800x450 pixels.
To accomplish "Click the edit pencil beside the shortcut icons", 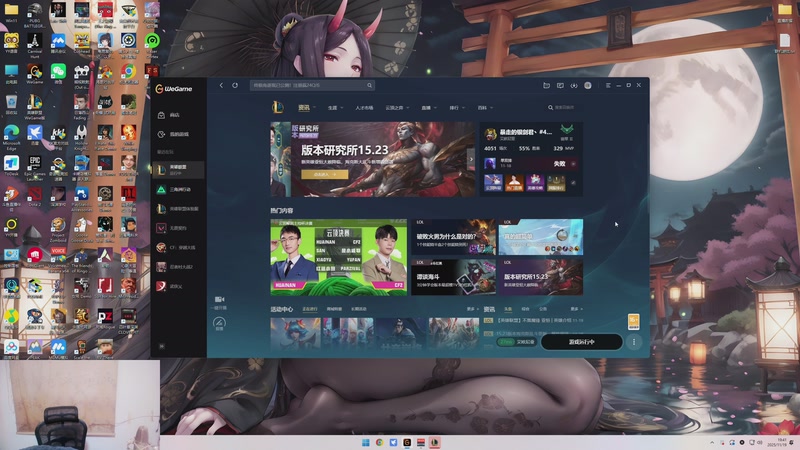I will [573, 183].
